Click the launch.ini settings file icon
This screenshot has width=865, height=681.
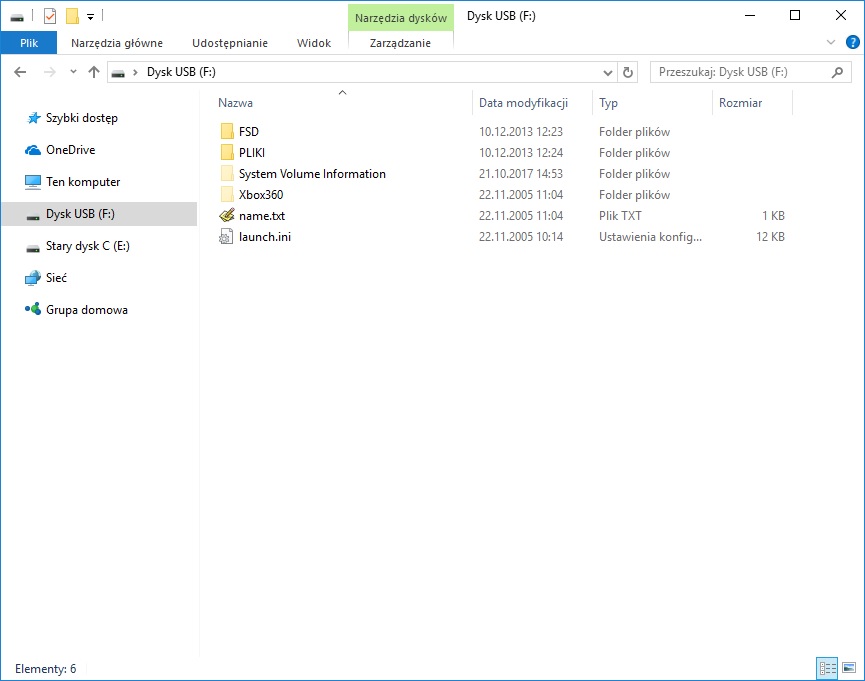pos(226,236)
